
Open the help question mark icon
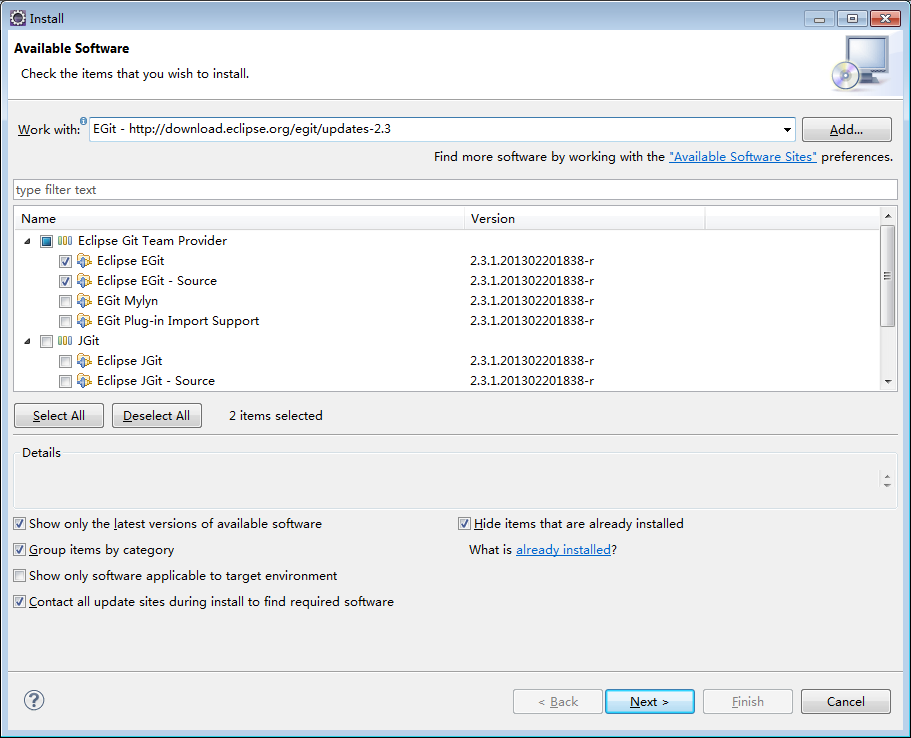[x=34, y=700]
